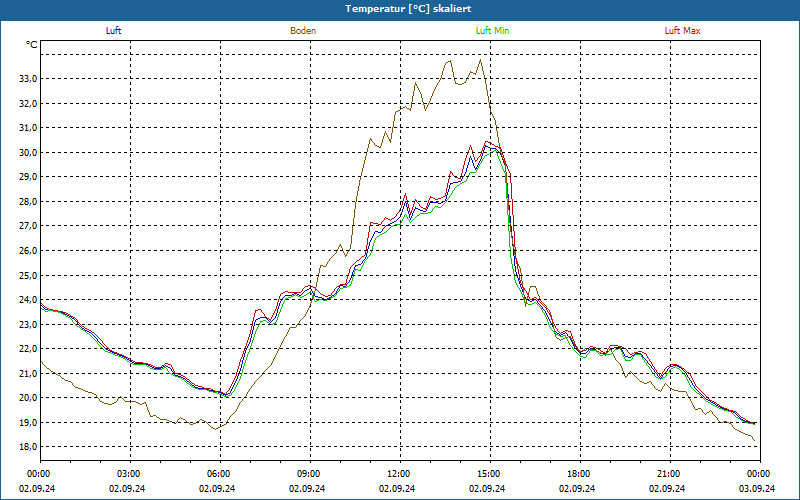This screenshot has width=800, height=500.
Task: Click the 28,0 y-axis value
Action: click(x=29, y=202)
